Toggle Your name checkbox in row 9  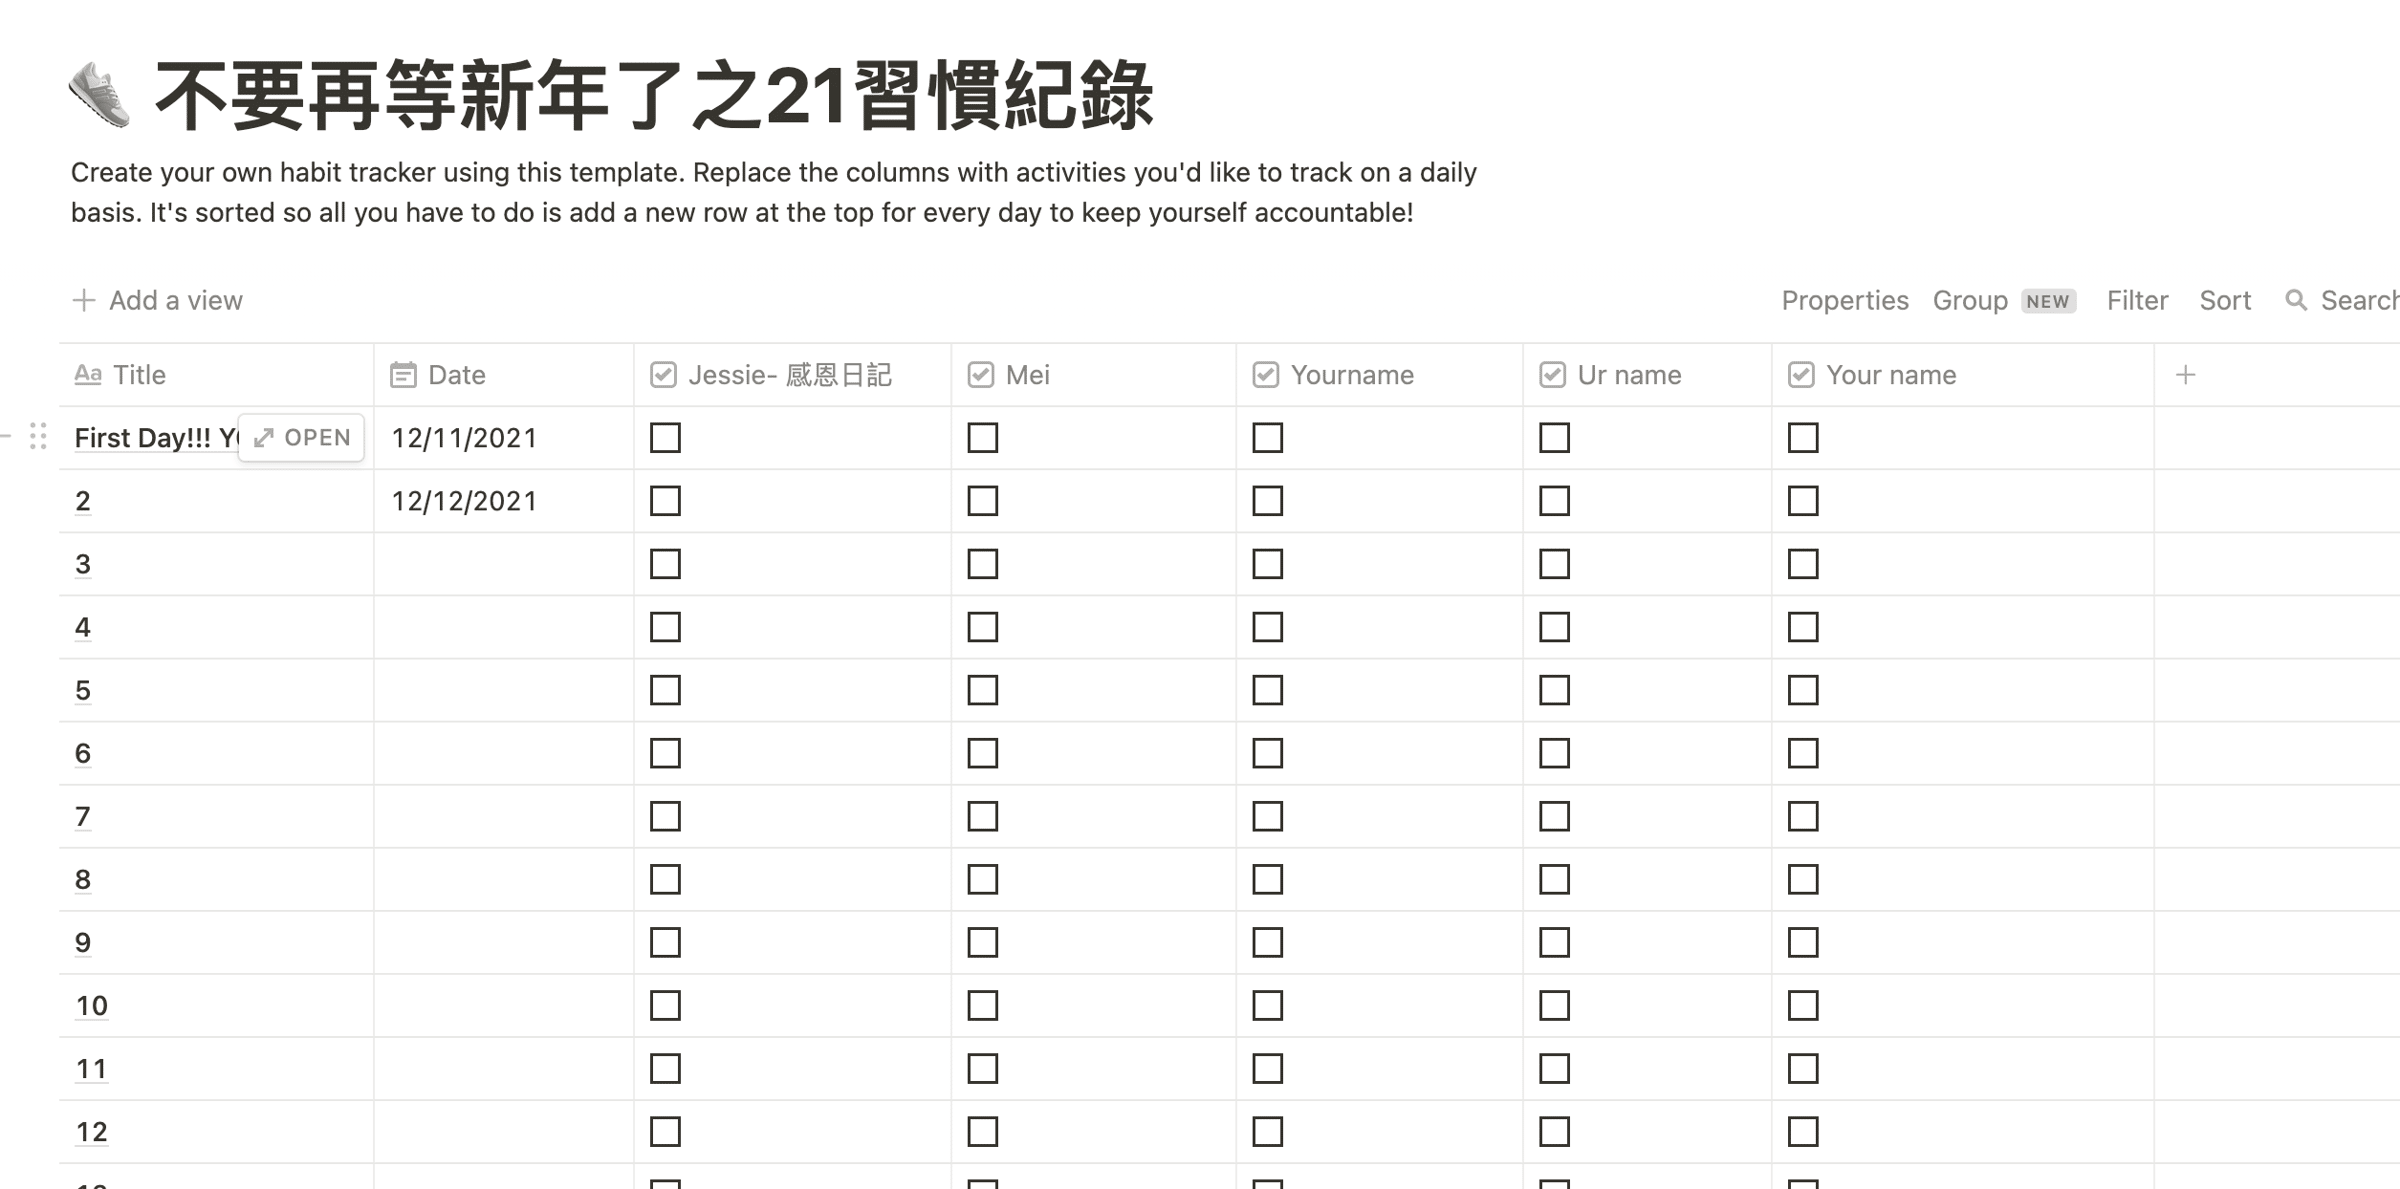click(x=1803, y=942)
